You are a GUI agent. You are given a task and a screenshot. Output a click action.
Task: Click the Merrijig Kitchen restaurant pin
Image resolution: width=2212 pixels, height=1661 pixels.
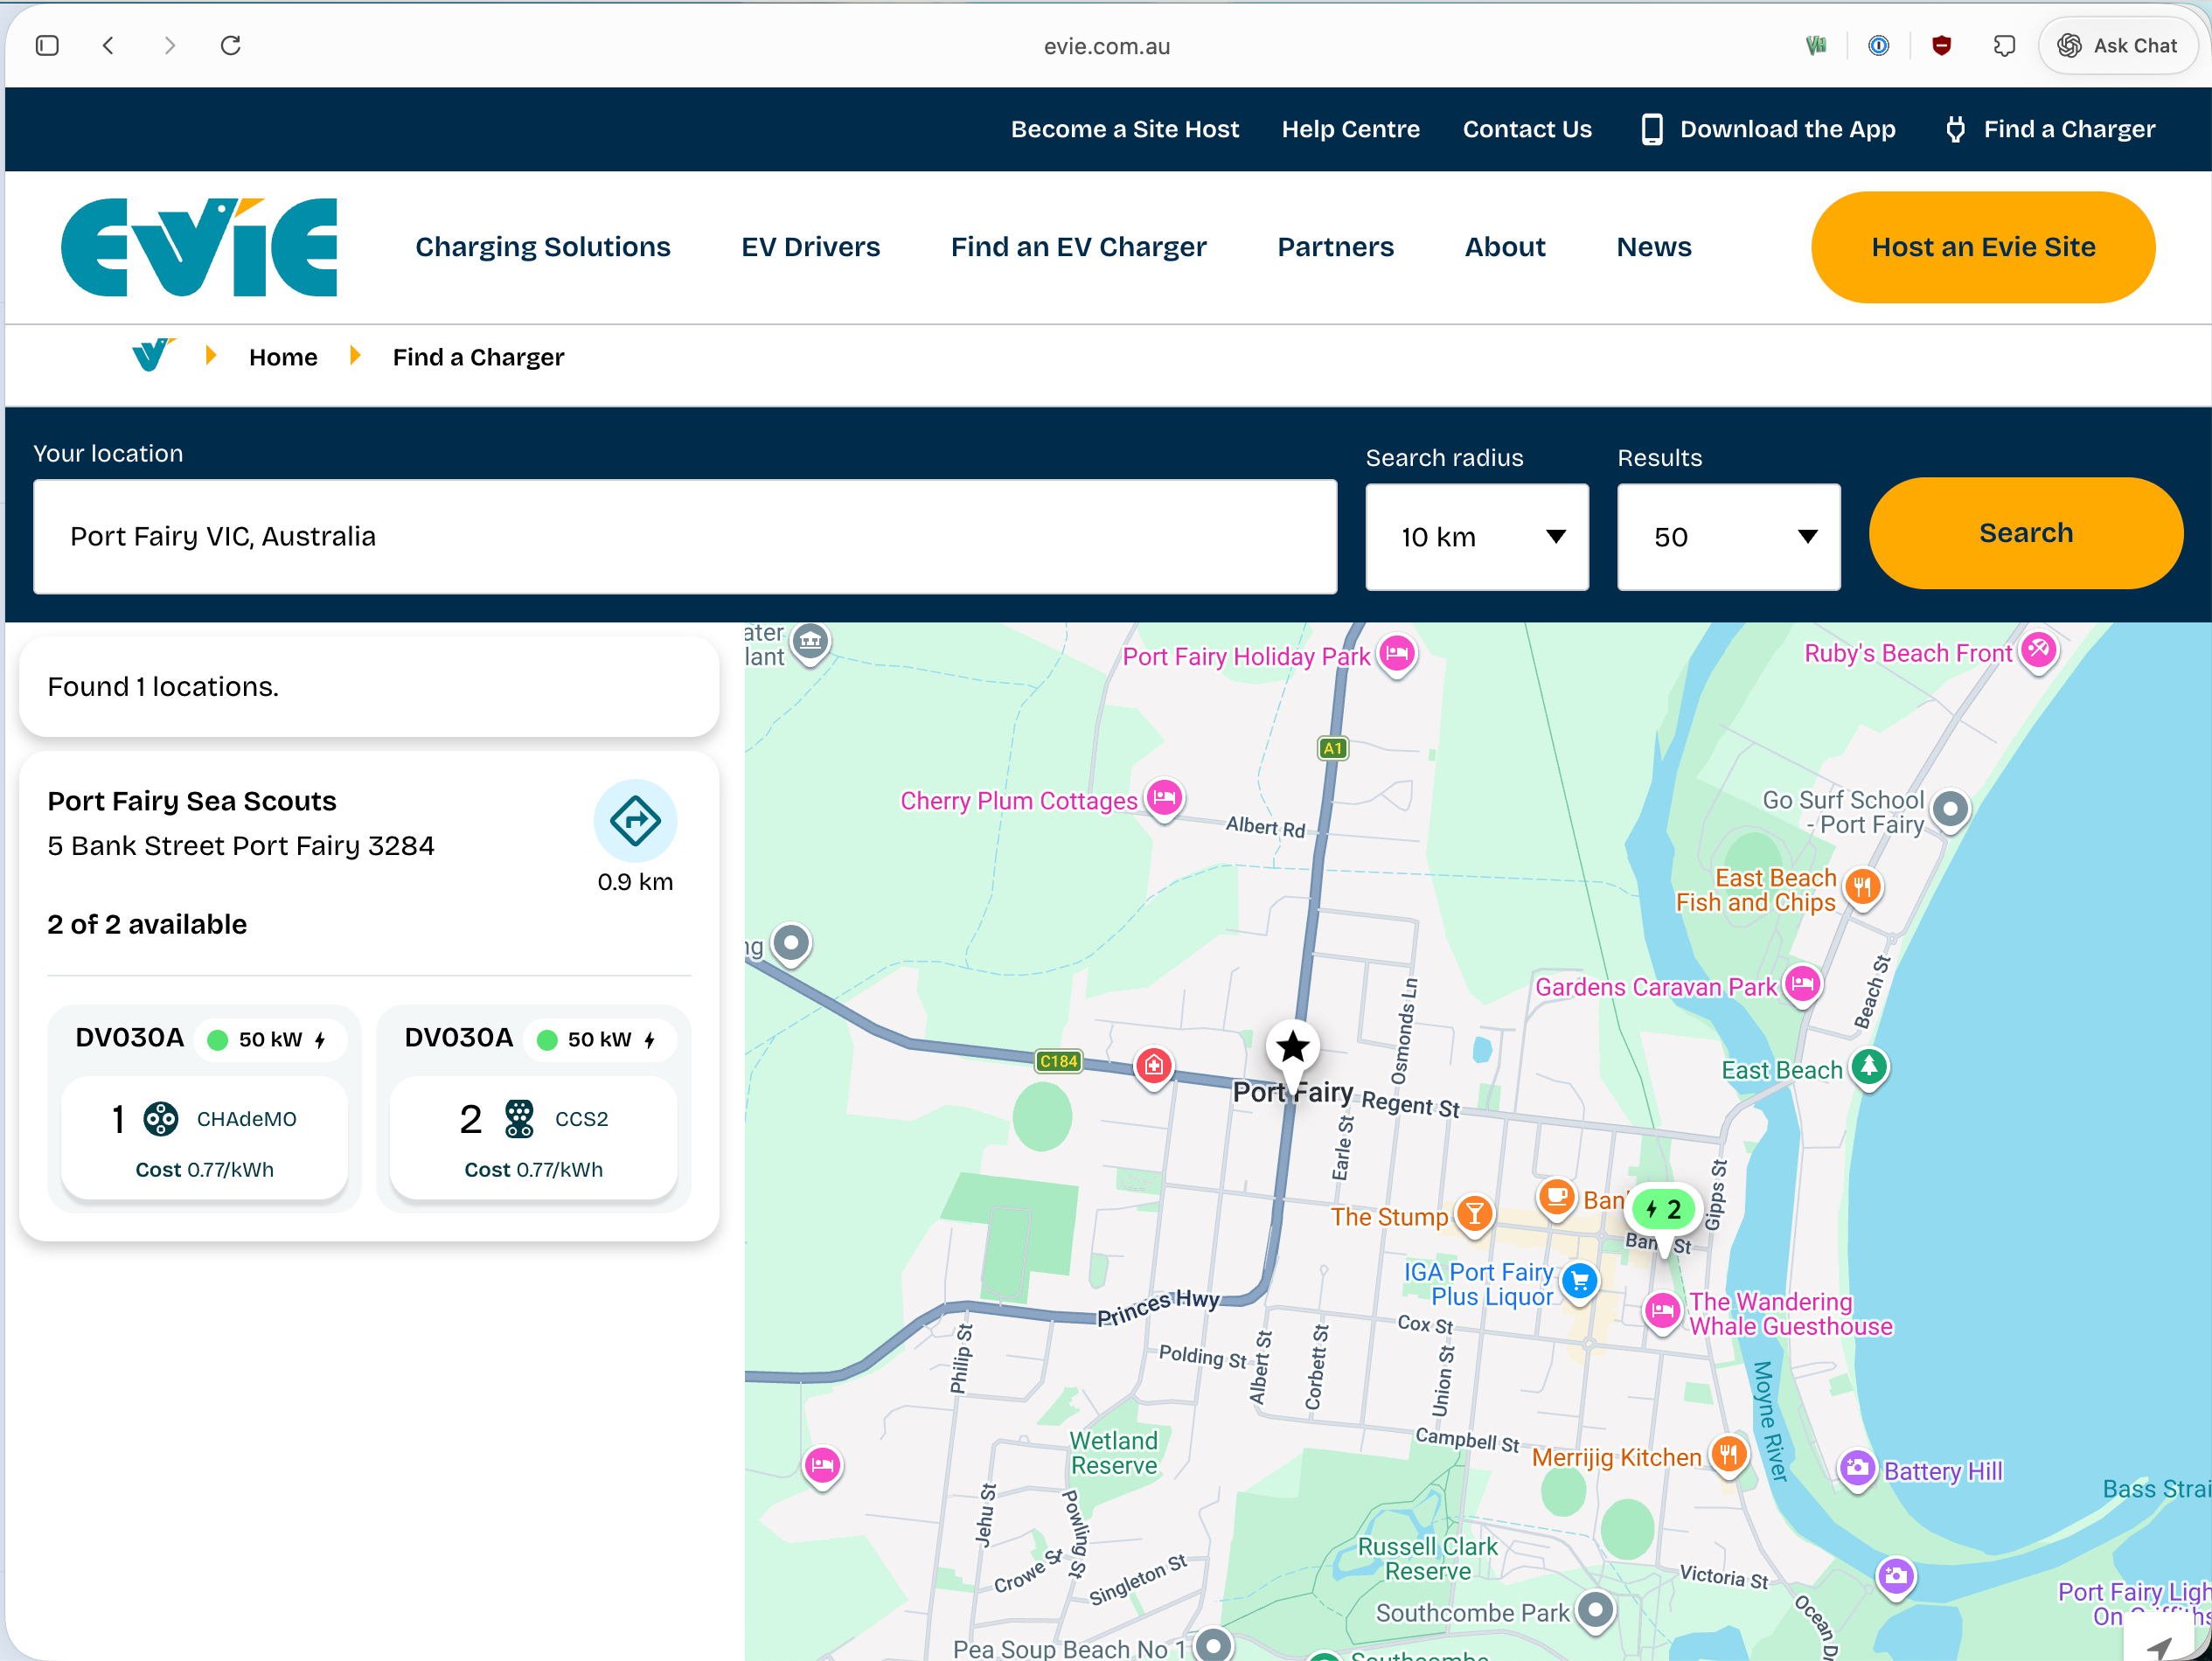tap(1729, 1455)
